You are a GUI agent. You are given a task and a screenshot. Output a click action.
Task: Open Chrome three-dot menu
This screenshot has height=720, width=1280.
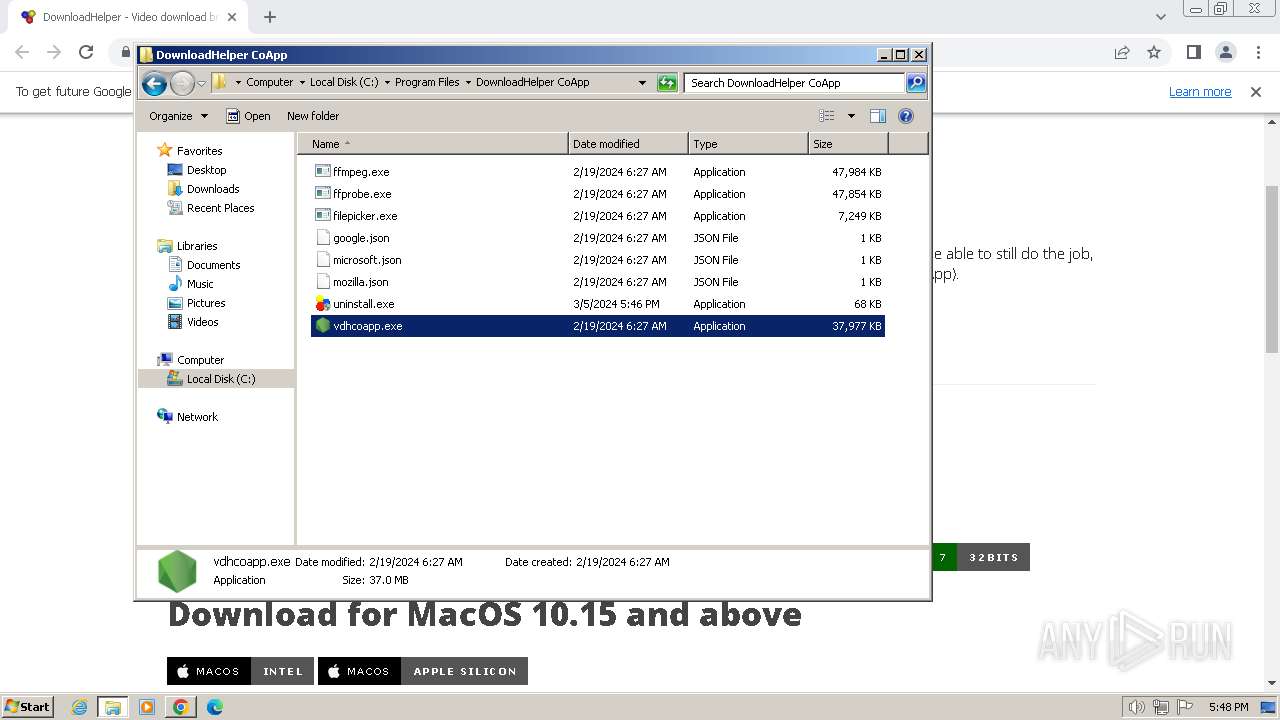1257,52
